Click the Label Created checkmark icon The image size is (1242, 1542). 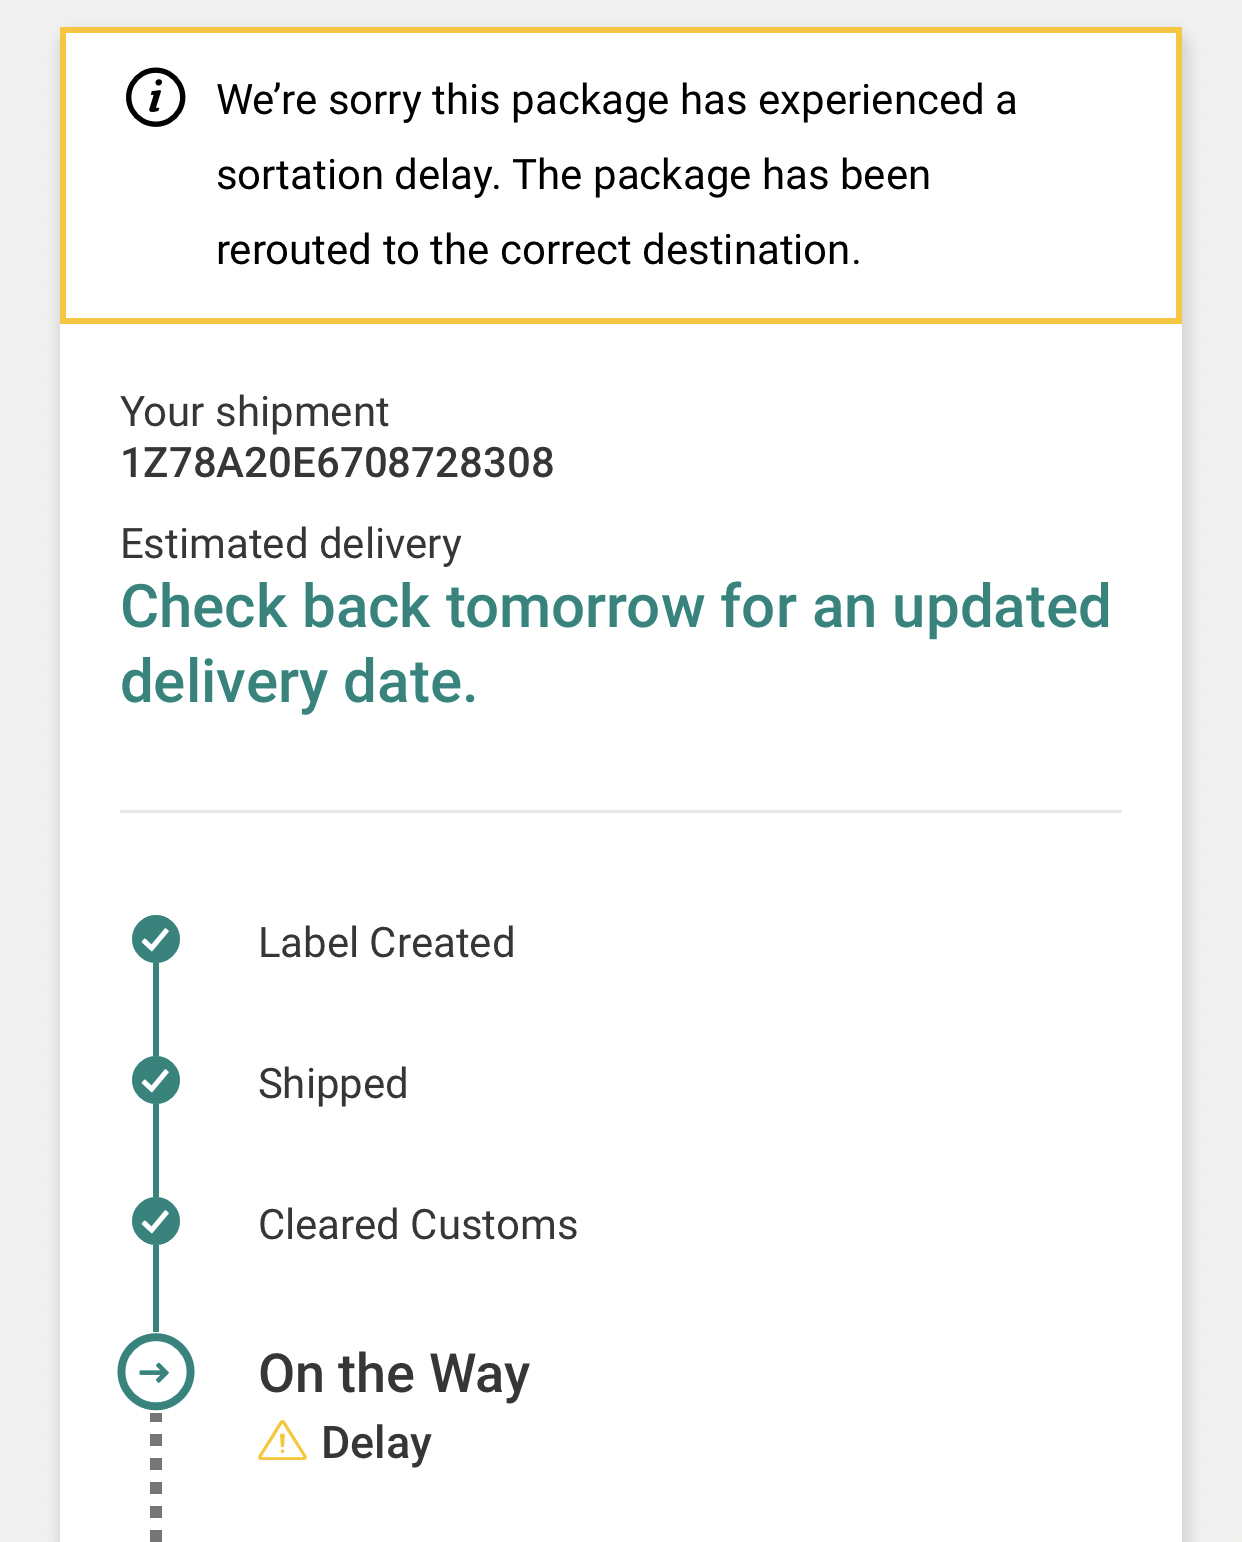156,939
